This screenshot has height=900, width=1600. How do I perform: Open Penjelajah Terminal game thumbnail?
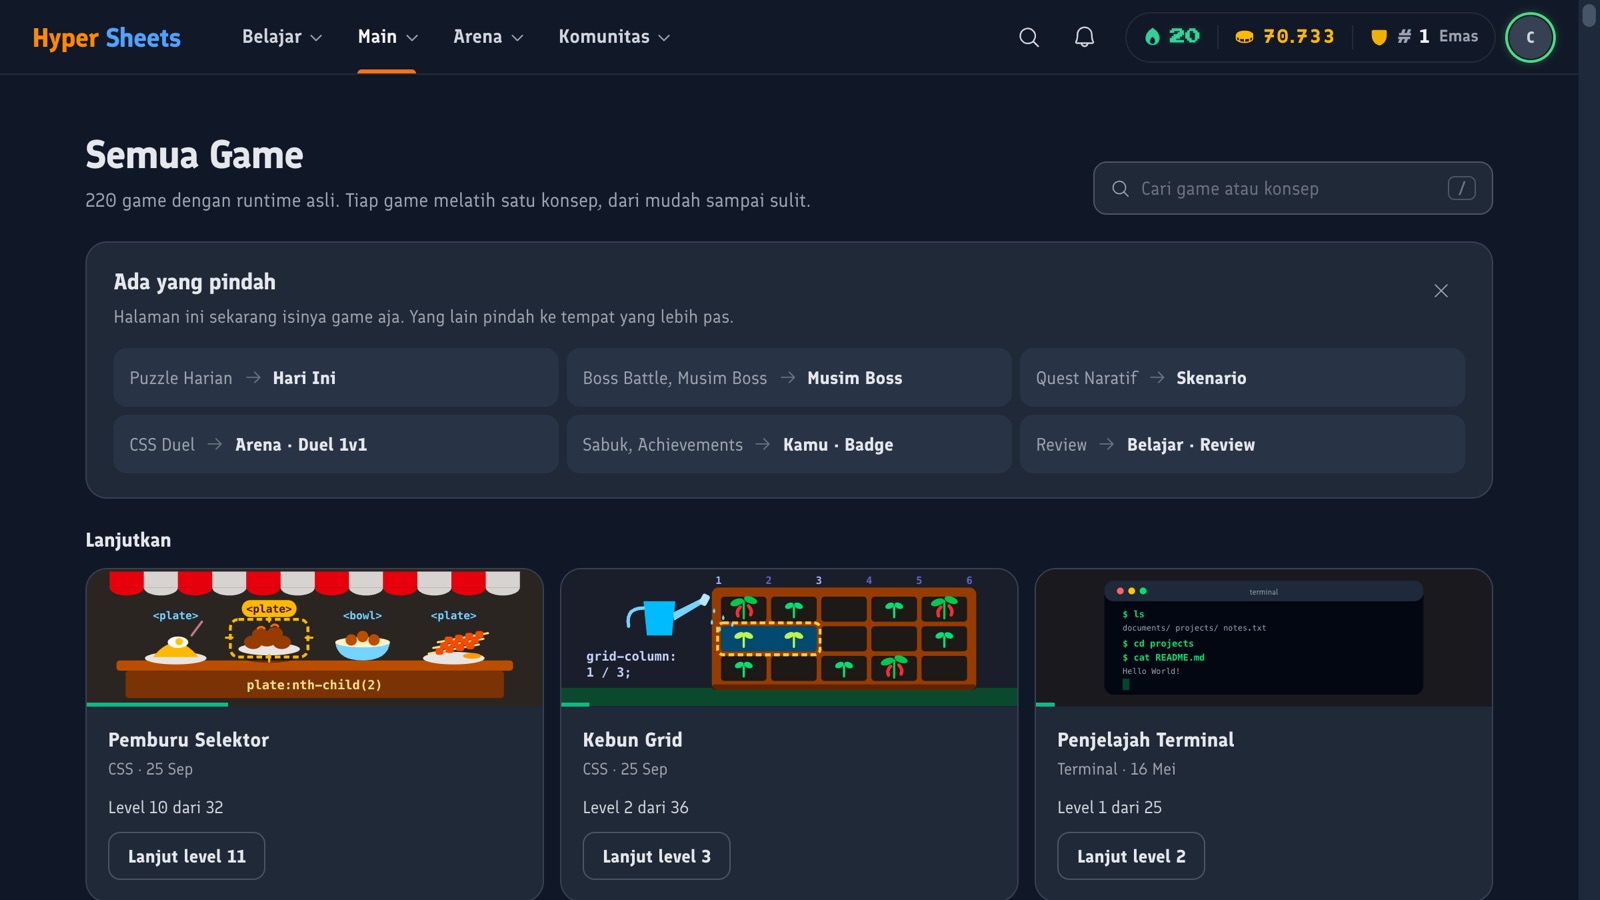tap(1264, 637)
